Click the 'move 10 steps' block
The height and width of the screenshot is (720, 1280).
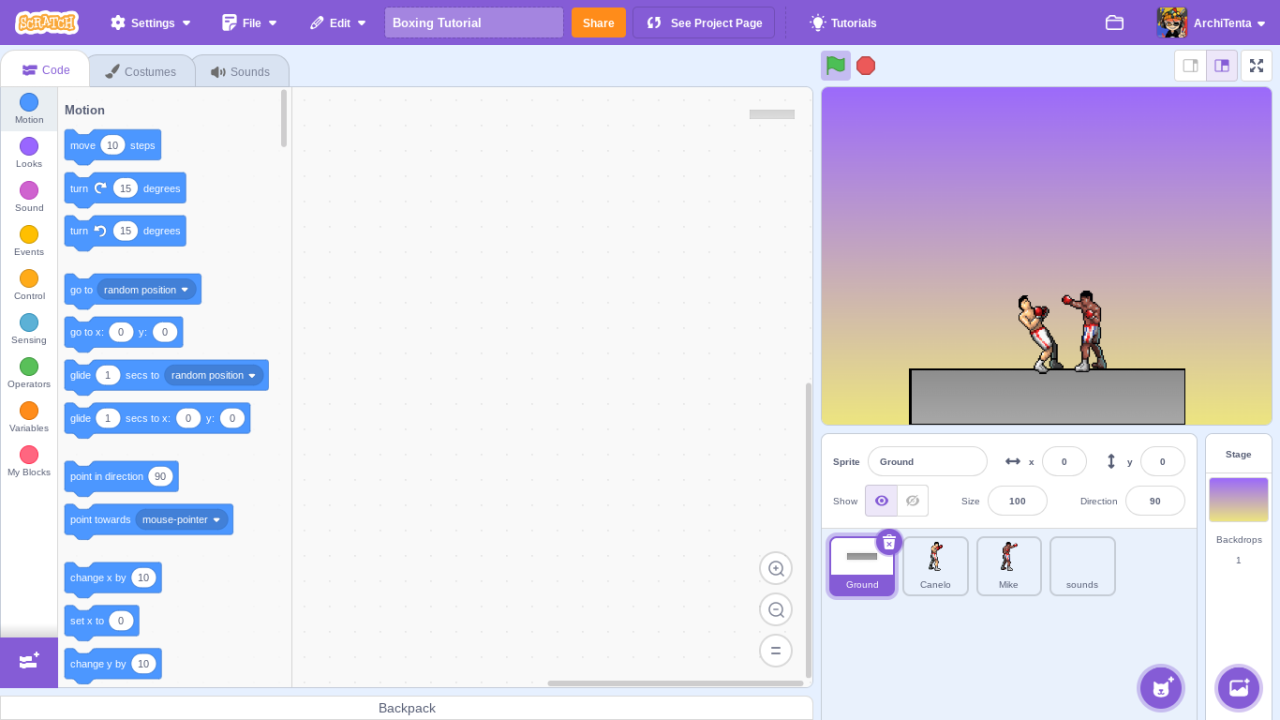coord(112,146)
